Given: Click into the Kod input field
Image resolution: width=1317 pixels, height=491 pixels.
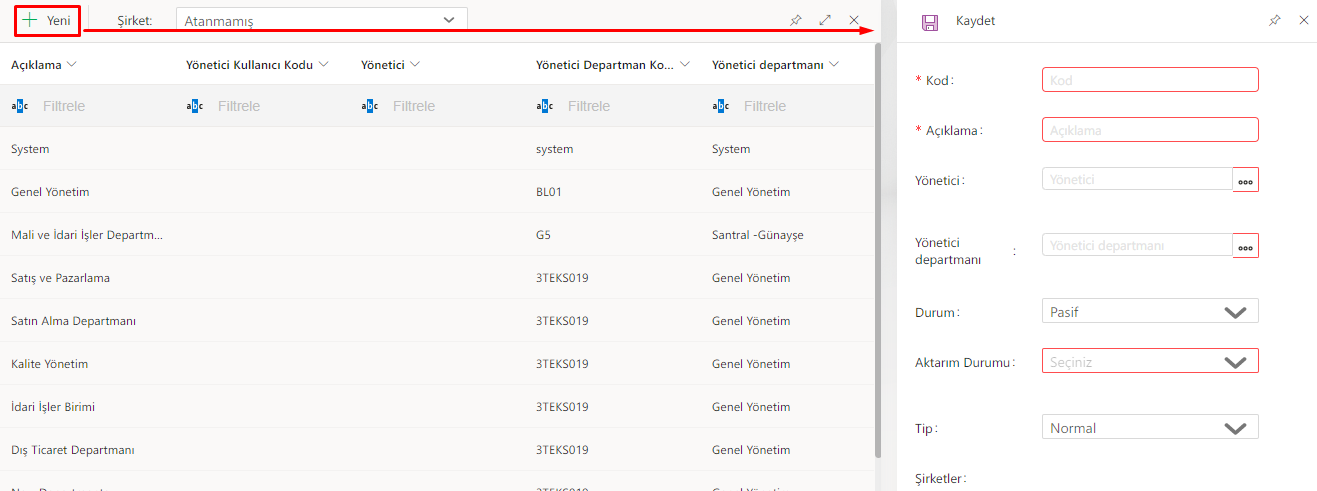Looking at the screenshot, I should coord(1149,80).
